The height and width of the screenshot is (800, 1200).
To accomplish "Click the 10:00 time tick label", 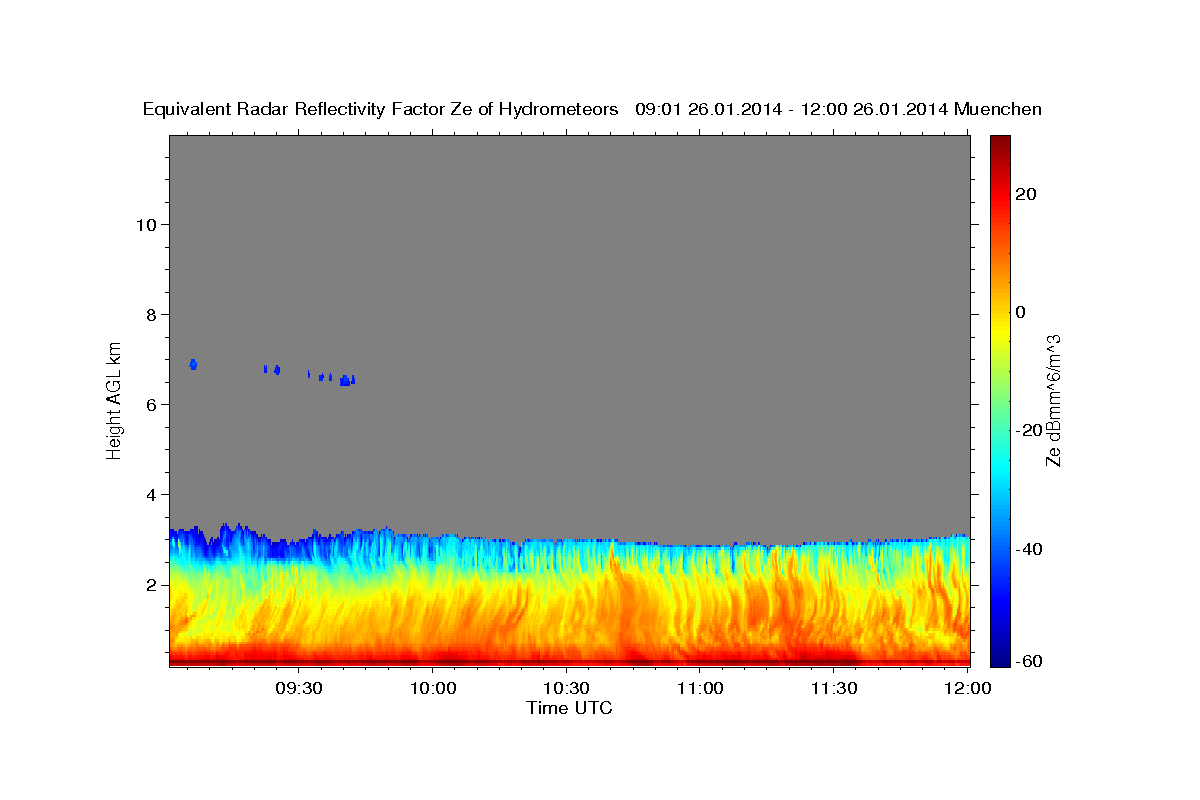I will 433,689.
